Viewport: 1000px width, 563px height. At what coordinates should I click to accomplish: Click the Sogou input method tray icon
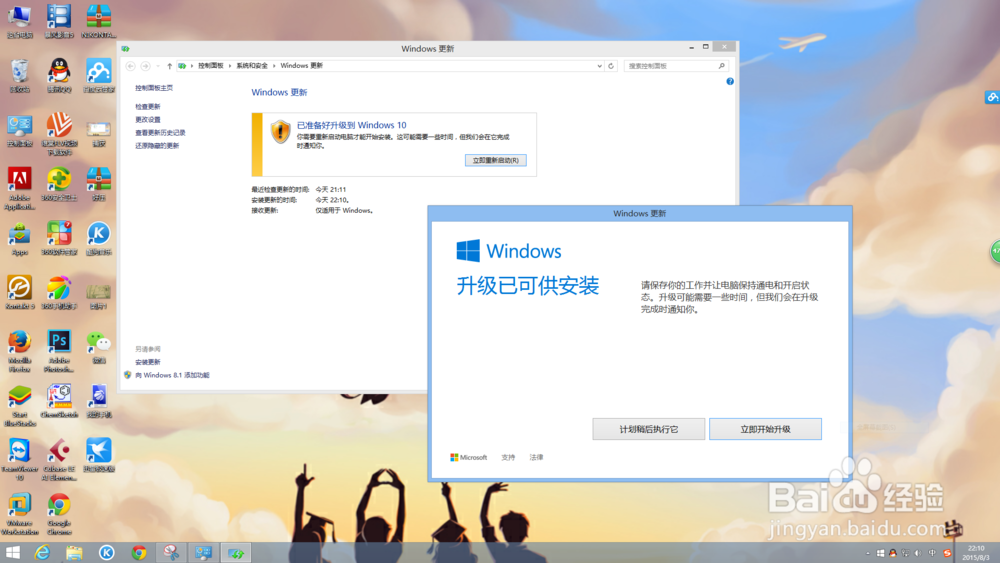click(x=947, y=553)
